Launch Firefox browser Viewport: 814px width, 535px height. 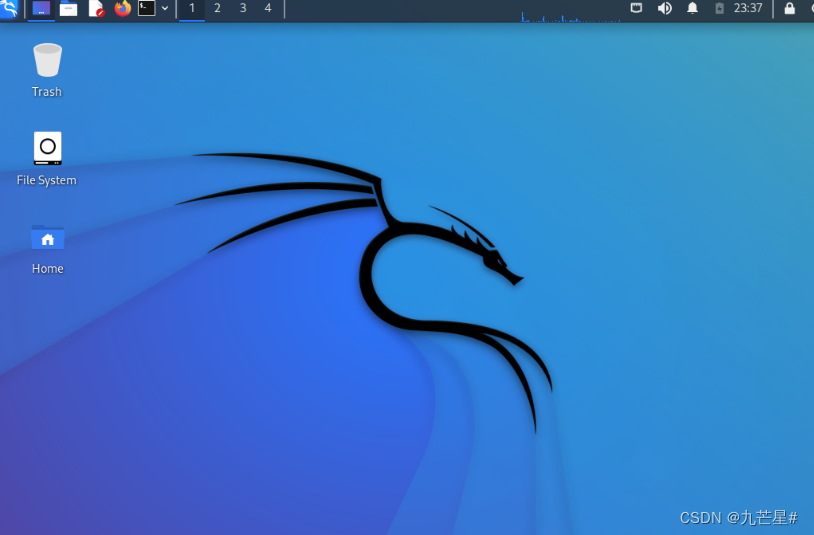click(123, 8)
